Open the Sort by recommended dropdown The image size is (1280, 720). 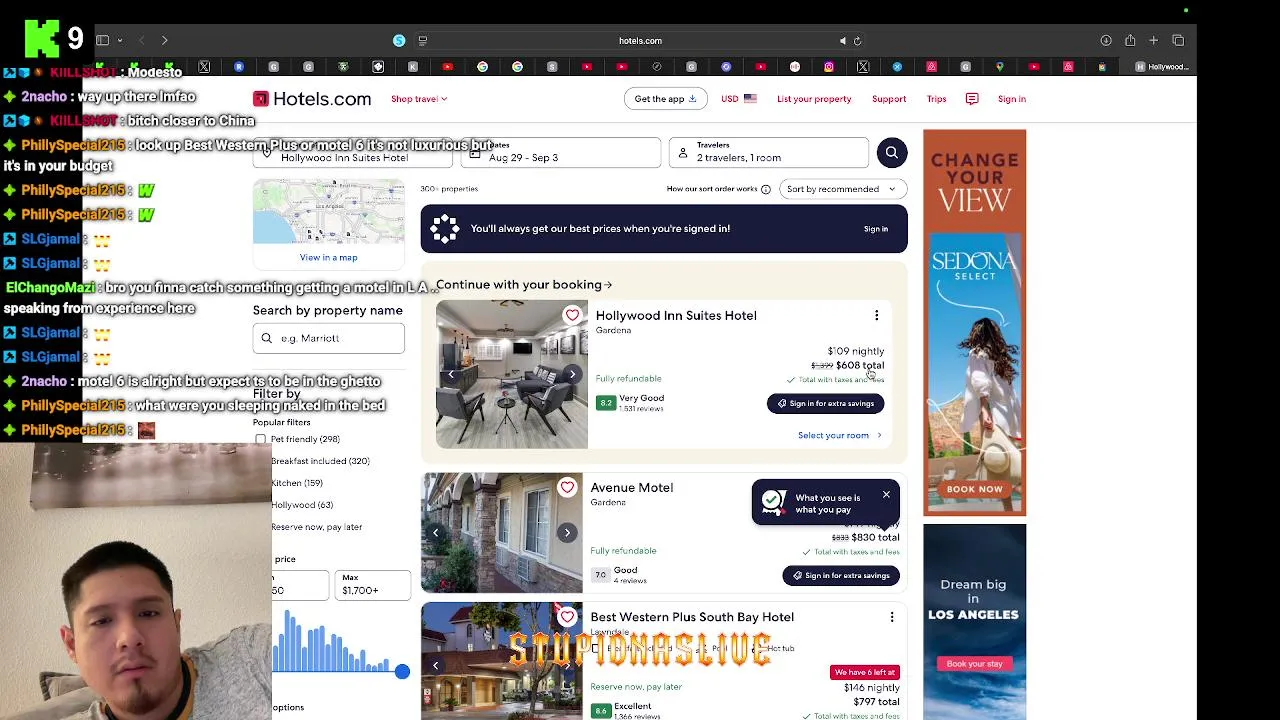click(x=842, y=189)
